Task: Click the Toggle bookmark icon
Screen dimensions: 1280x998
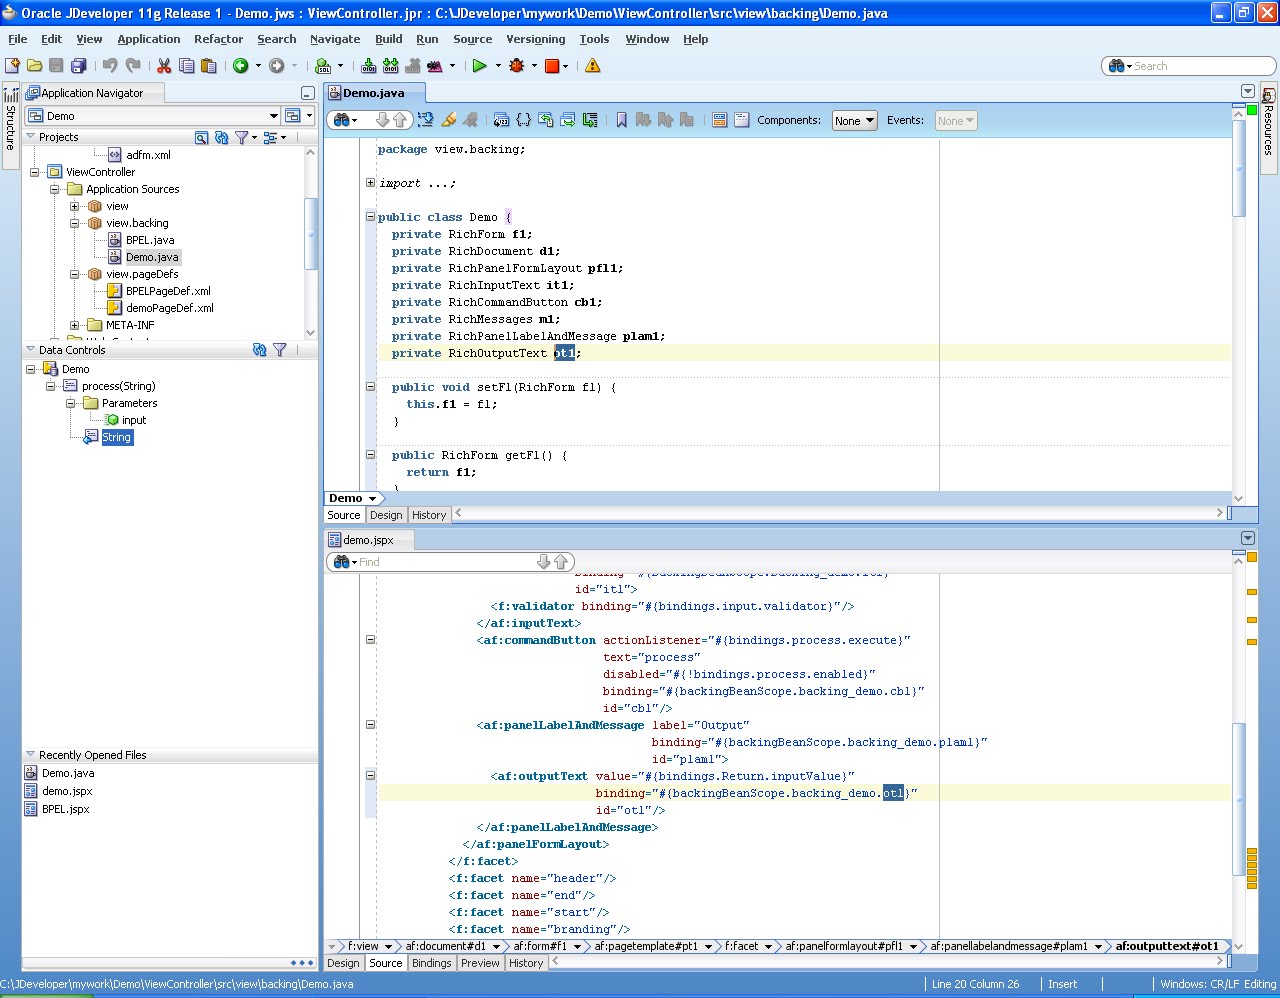Action: (x=621, y=120)
